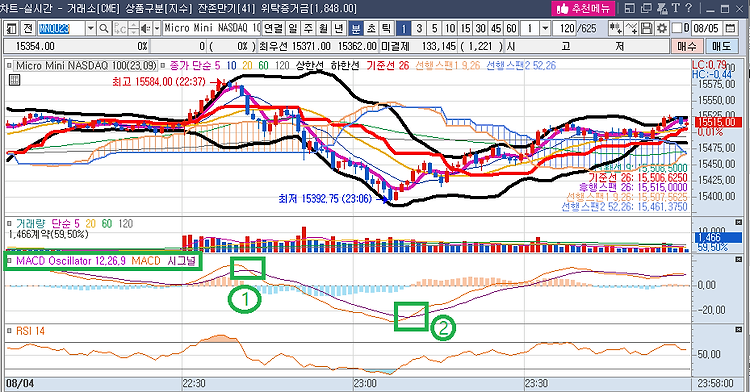This screenshot has height=392, width=750.
Task: Select the 5-minute interval button
Action: click(x=434, y=29)
